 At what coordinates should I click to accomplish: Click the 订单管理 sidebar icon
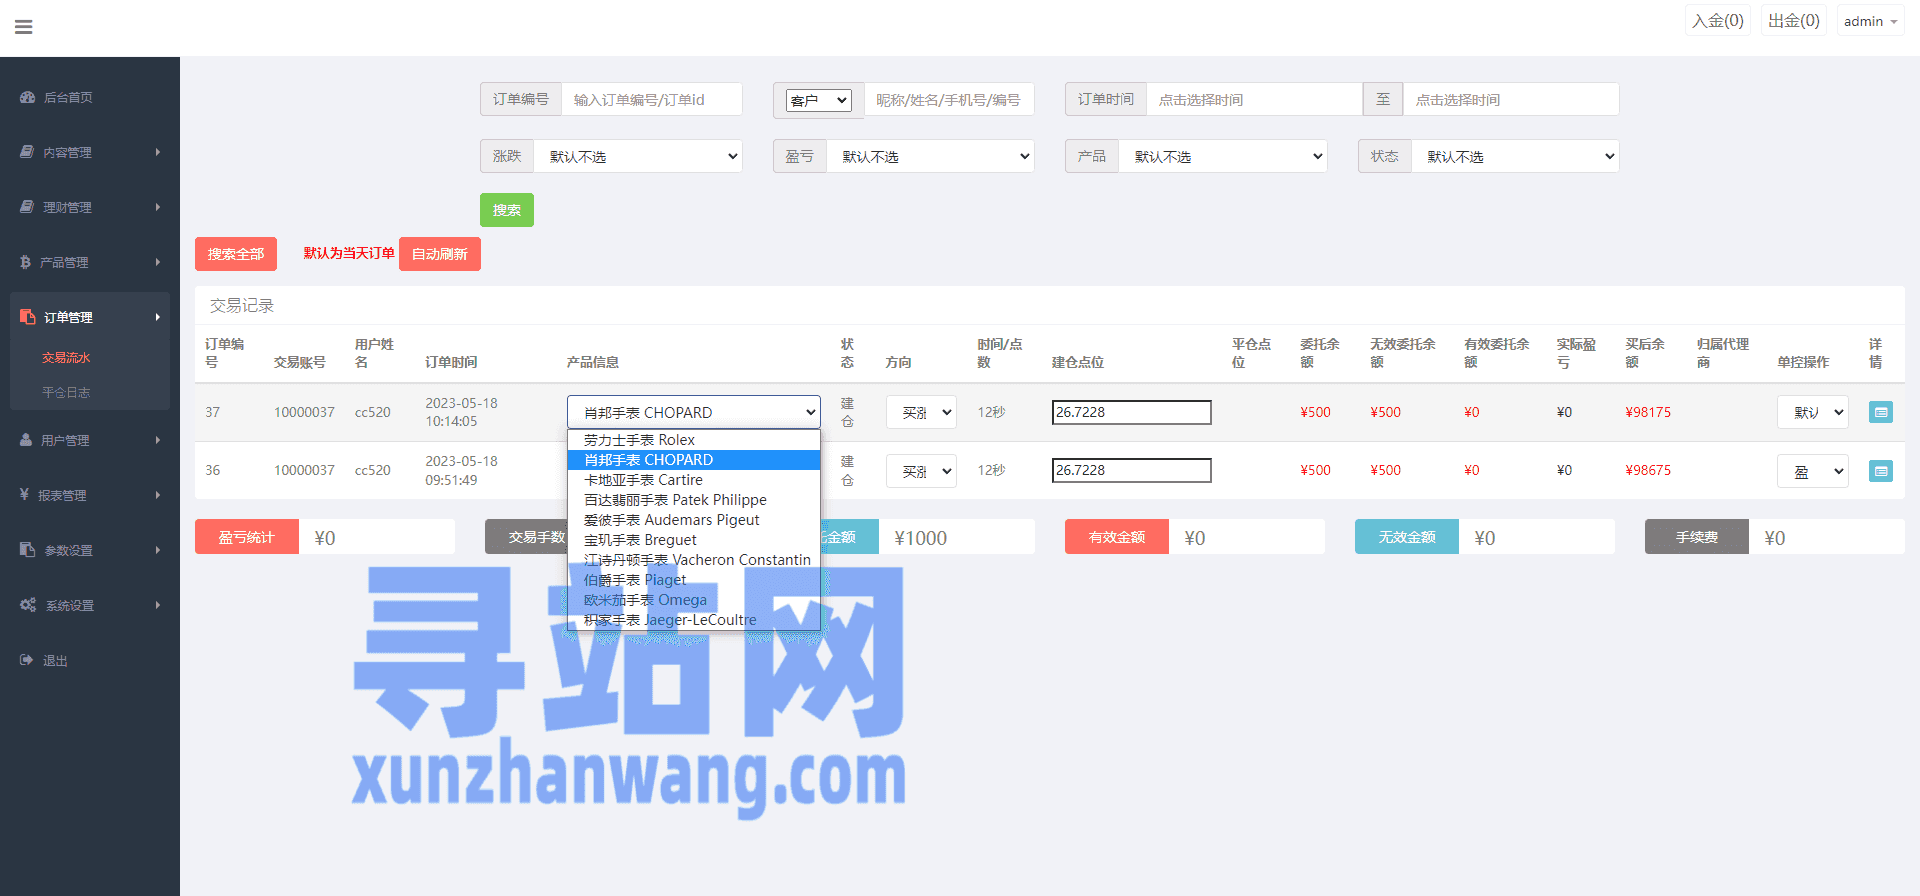[28, 317]
